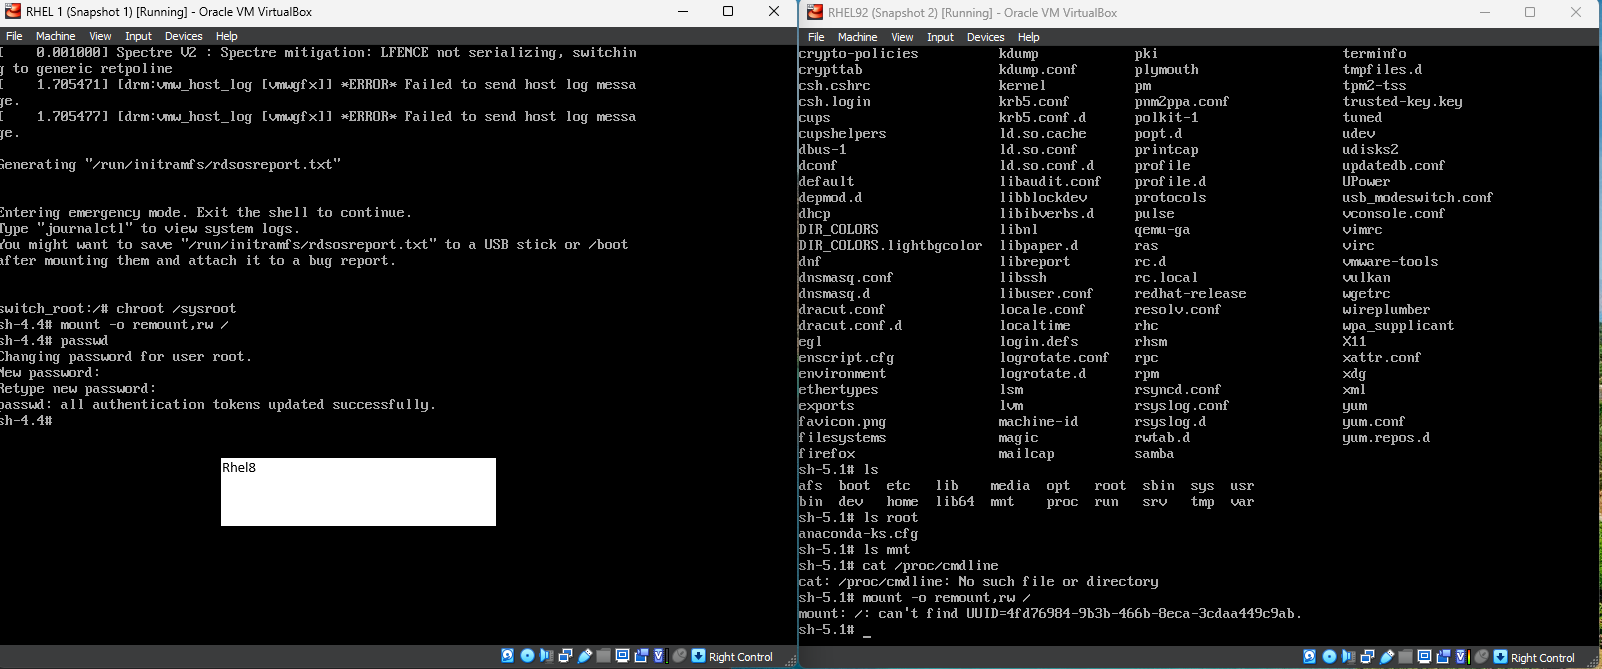Click host key arrow icon in RHEL92 window
The image size is (1602, 669).
(x=1500, y=656)
